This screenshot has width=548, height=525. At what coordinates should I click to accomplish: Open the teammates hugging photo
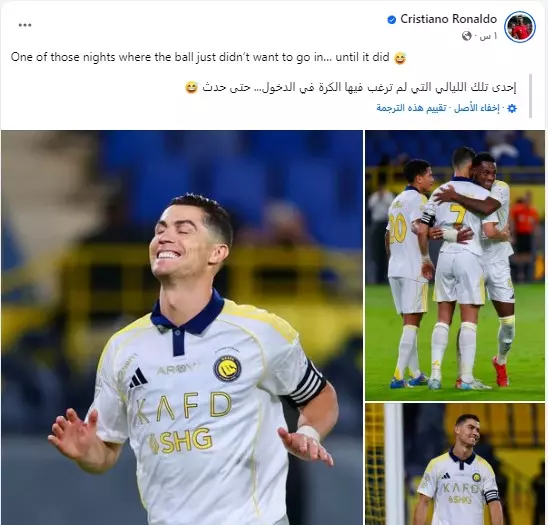tap(455, 265)
